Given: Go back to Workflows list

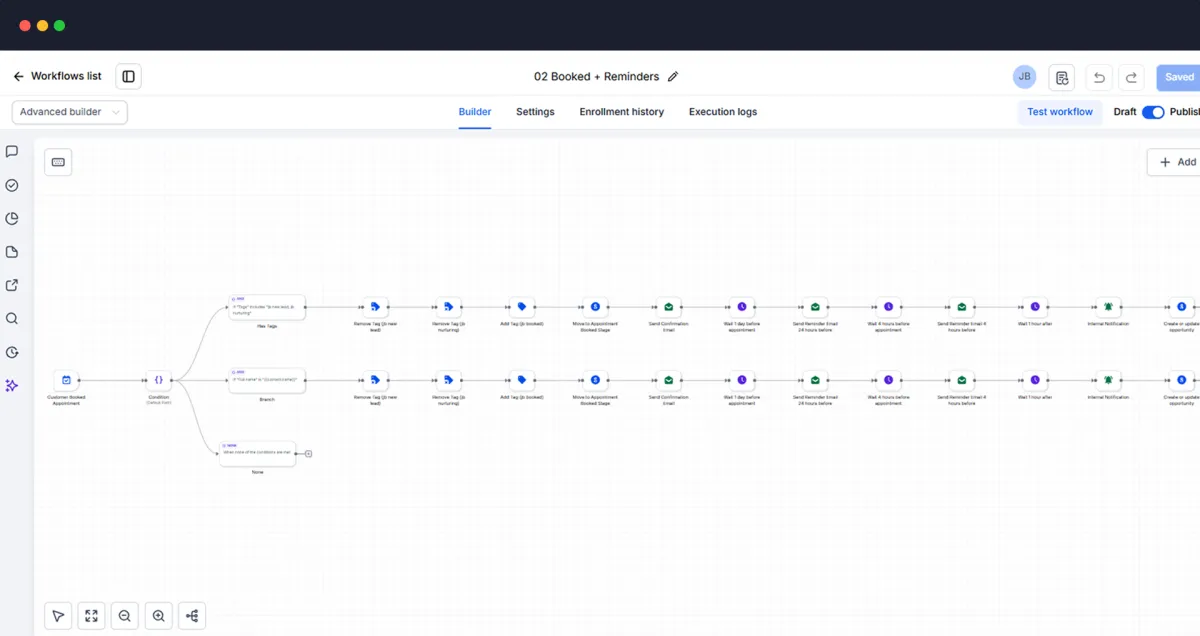Looking at the screenshot, I should pos(58,77).
